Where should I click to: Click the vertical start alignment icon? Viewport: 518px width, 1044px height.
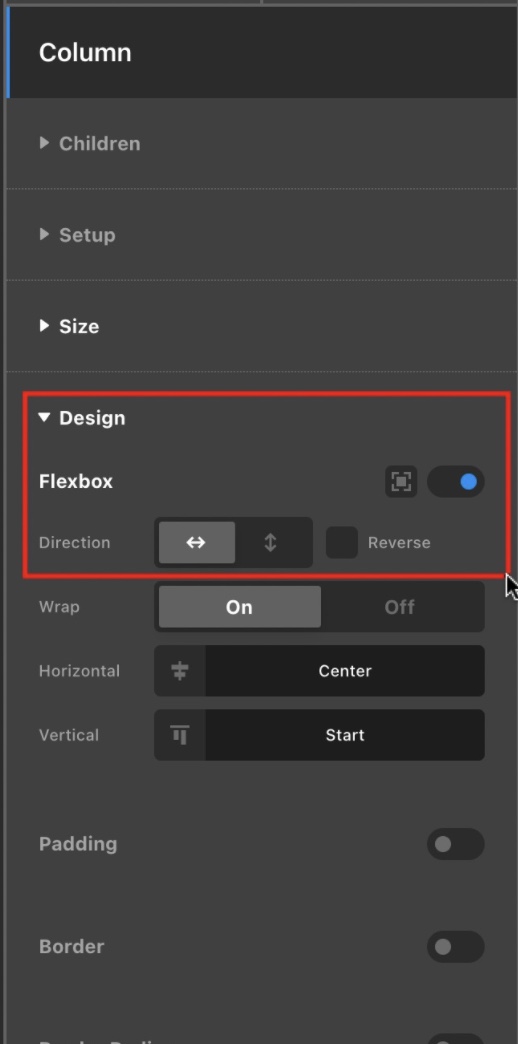pyautogui.click(x=180, y=735)
